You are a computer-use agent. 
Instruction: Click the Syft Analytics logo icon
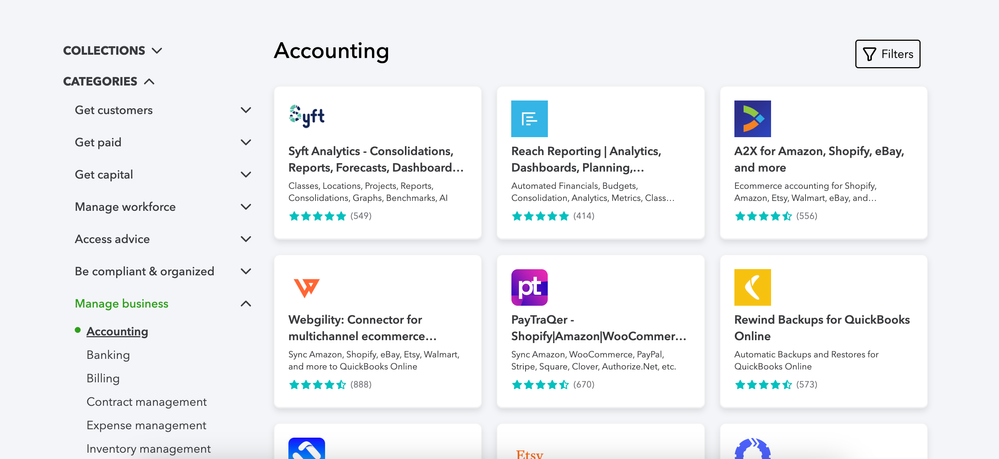tap(307, 116)
